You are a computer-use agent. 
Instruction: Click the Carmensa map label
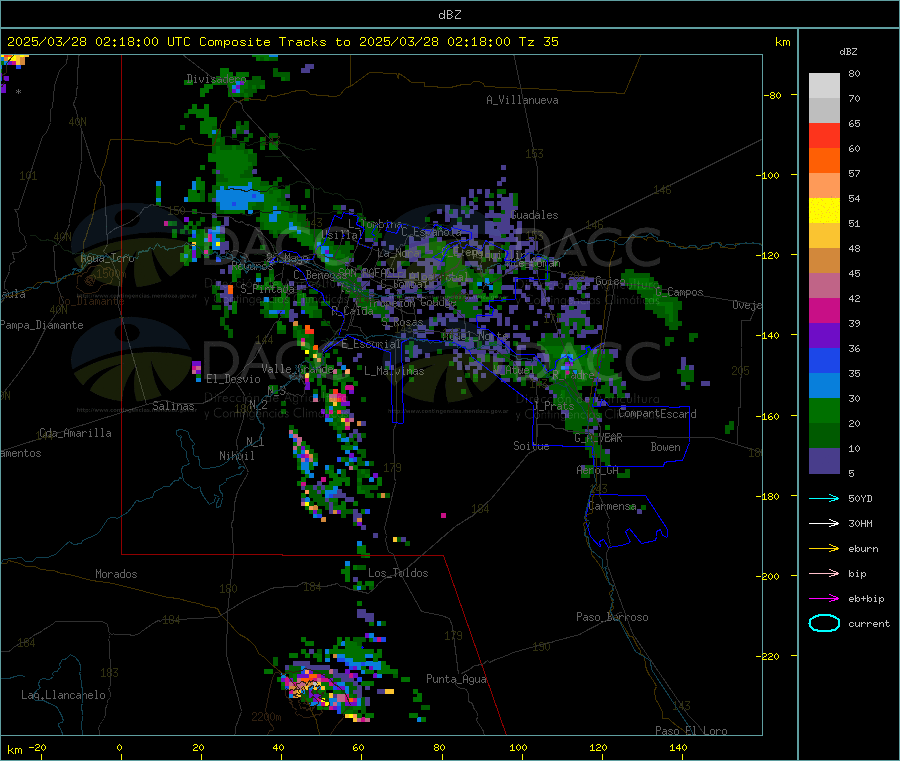[x=612, y=506]
